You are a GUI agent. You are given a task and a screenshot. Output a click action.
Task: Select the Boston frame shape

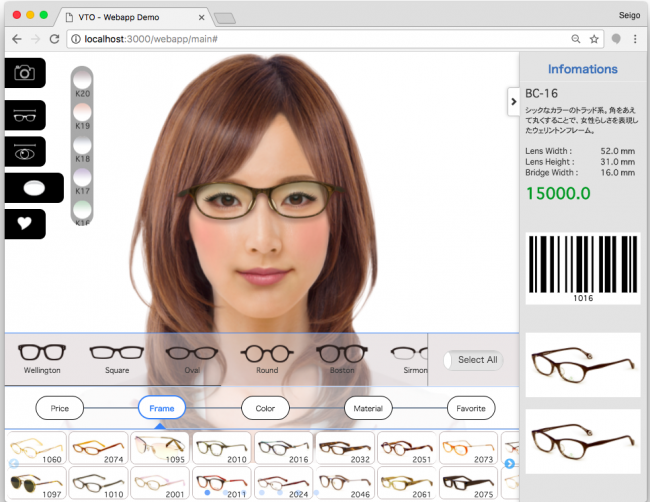(342, 357)
